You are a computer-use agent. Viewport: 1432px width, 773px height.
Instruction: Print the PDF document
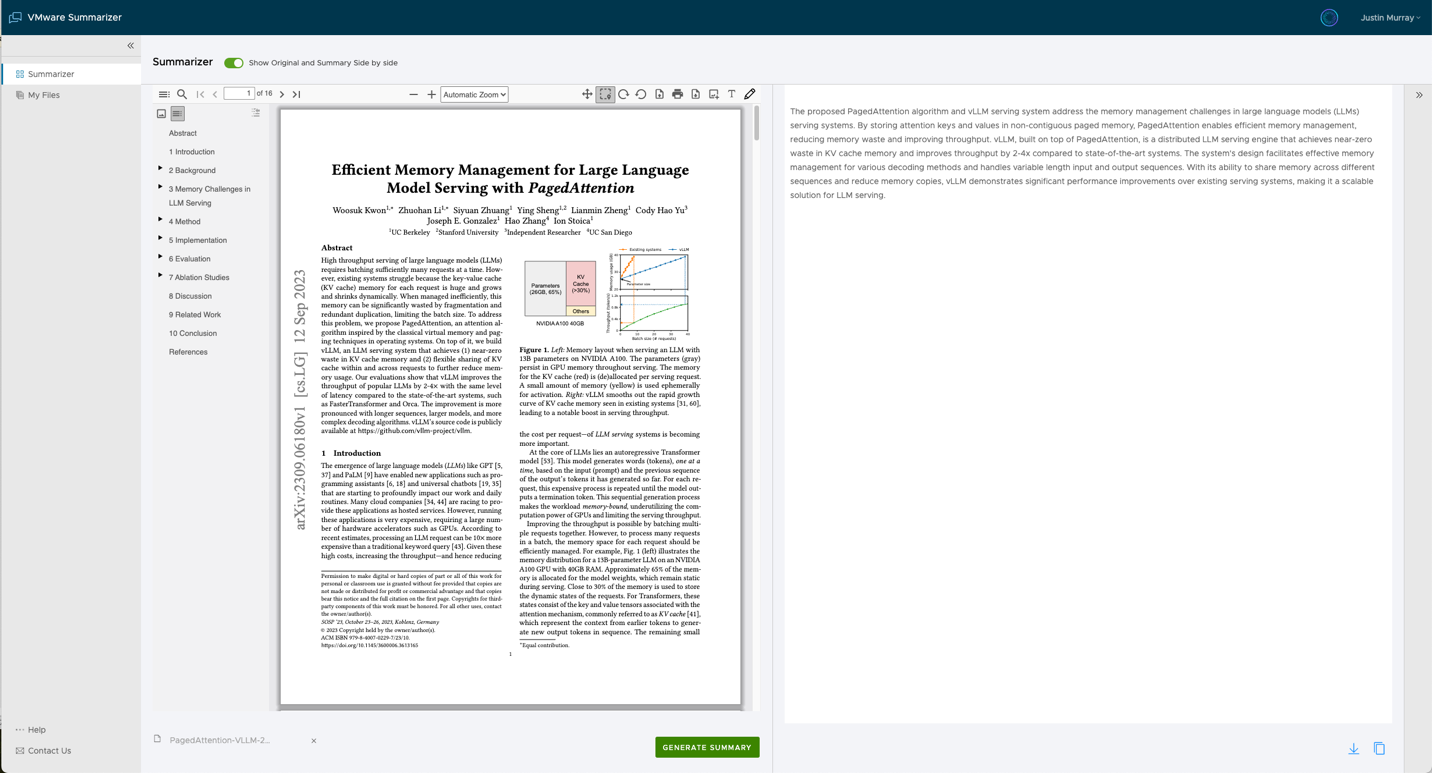678,94
